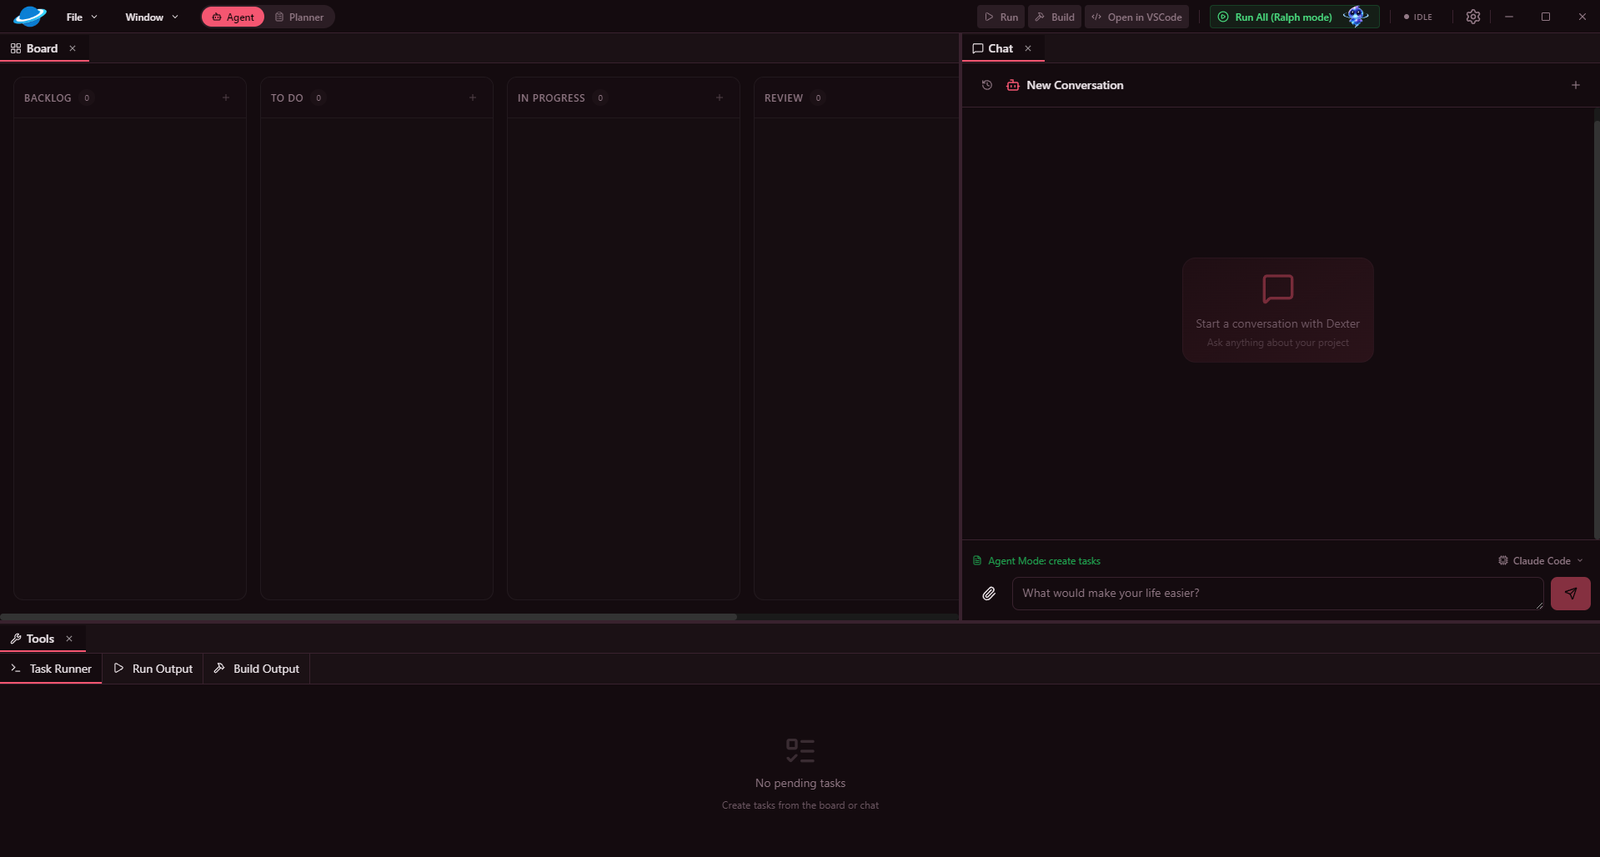Expand the Window menu dropdown
The height and width of the screenshot is (857, 1600).
pos(151,17)
